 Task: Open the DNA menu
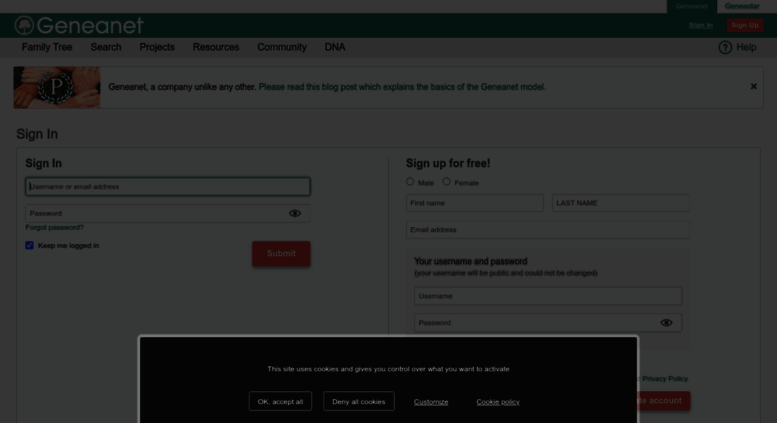coord(335,47)
